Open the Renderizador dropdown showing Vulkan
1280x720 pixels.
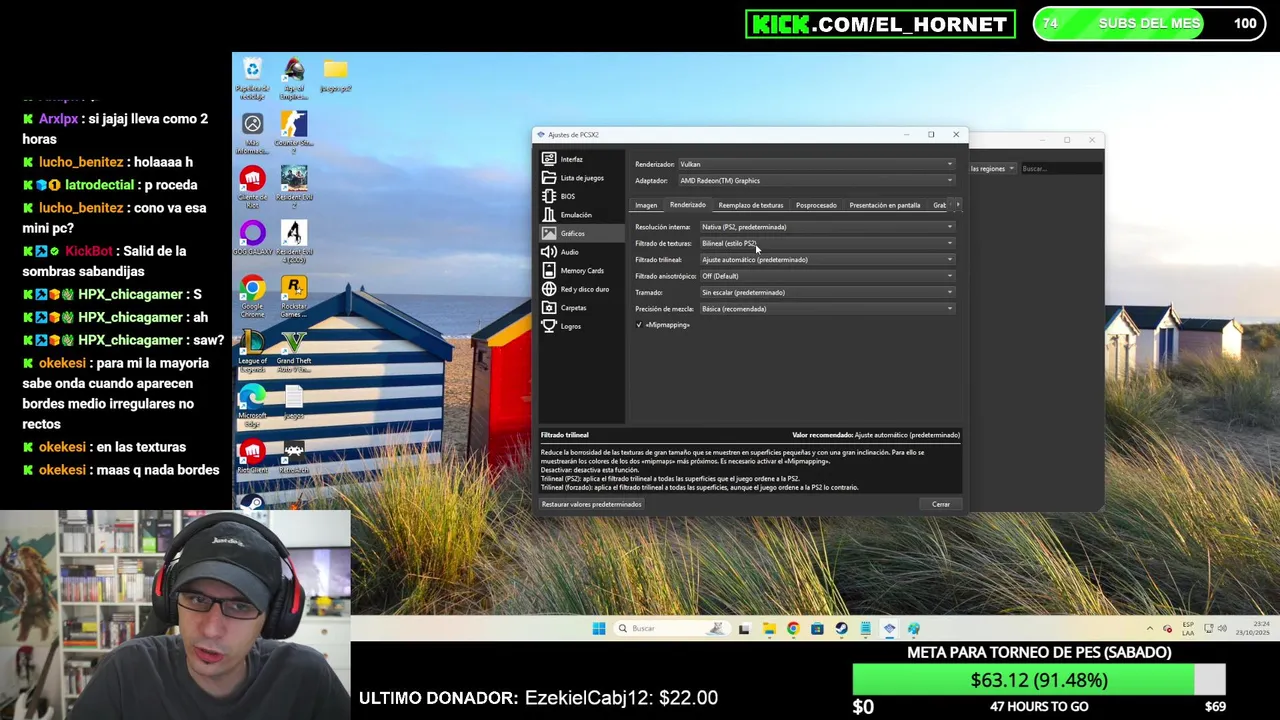pos(817,164)
